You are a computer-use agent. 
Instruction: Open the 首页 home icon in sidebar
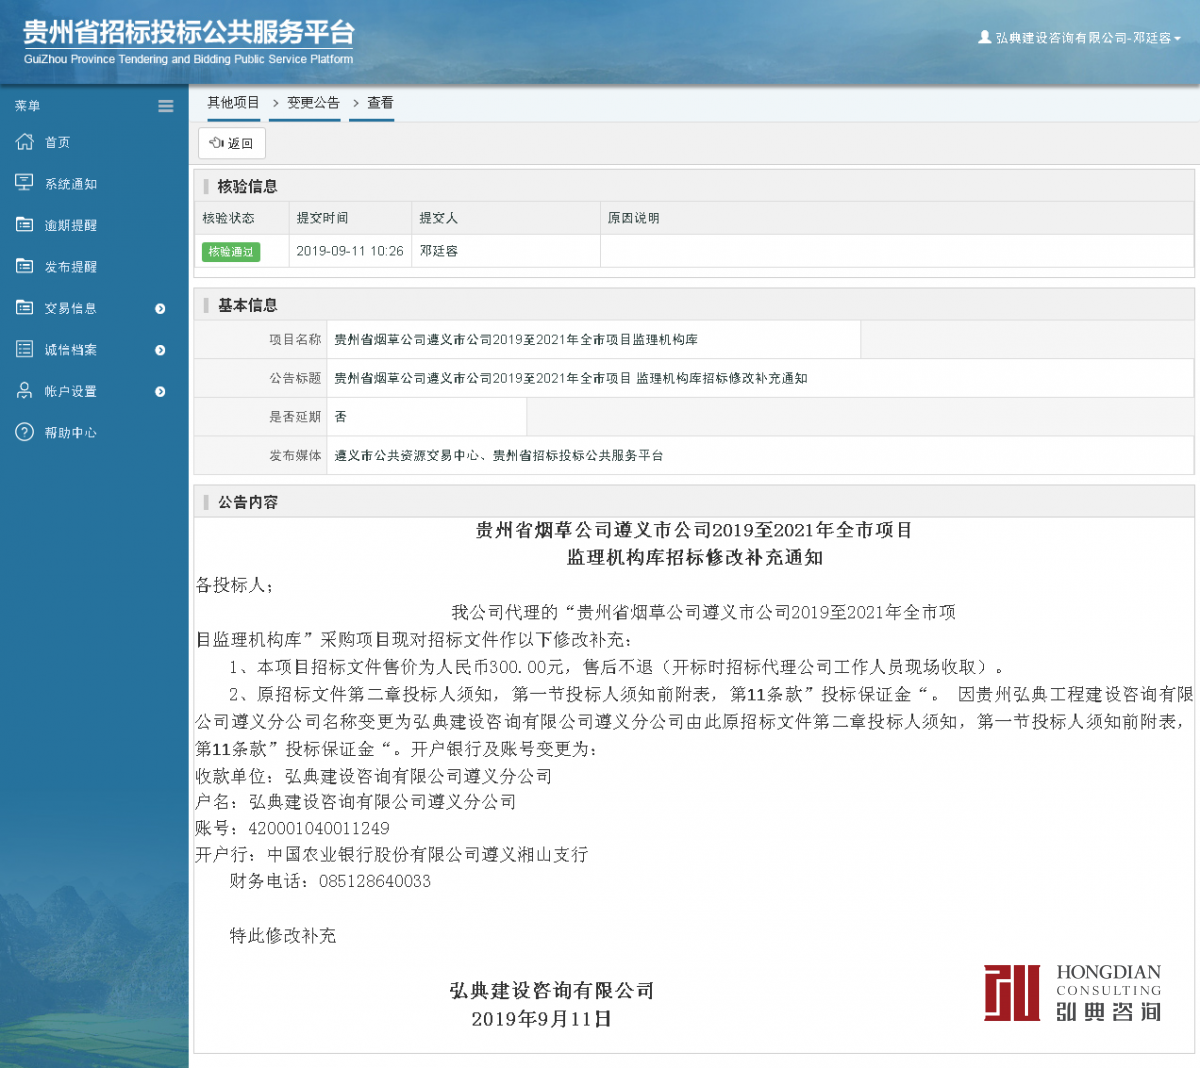(x=26, y=141)
